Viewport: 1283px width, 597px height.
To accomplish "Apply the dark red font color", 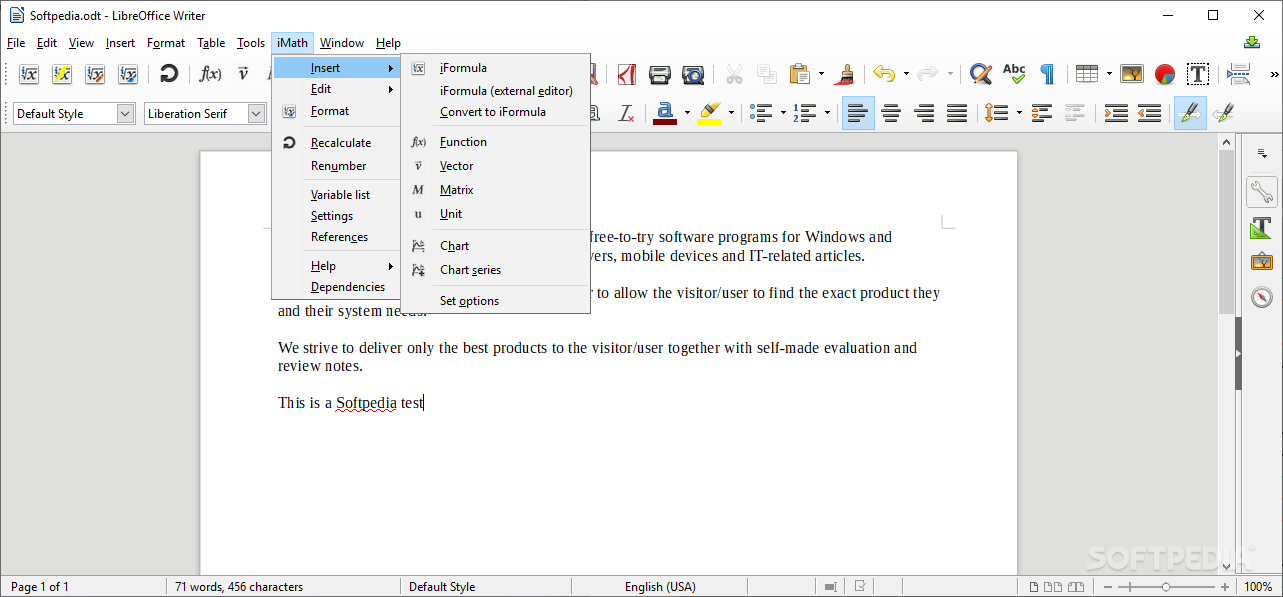I will coord(665,113).
